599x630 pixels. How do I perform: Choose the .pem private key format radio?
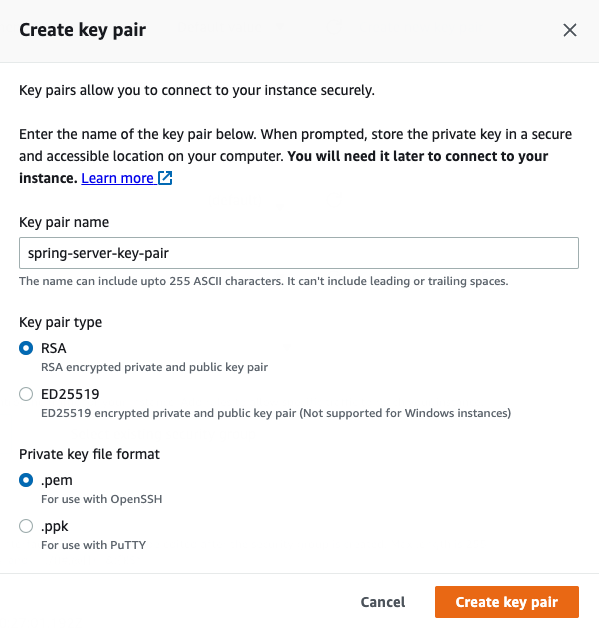pyautogui.click(x=26, y=480)
